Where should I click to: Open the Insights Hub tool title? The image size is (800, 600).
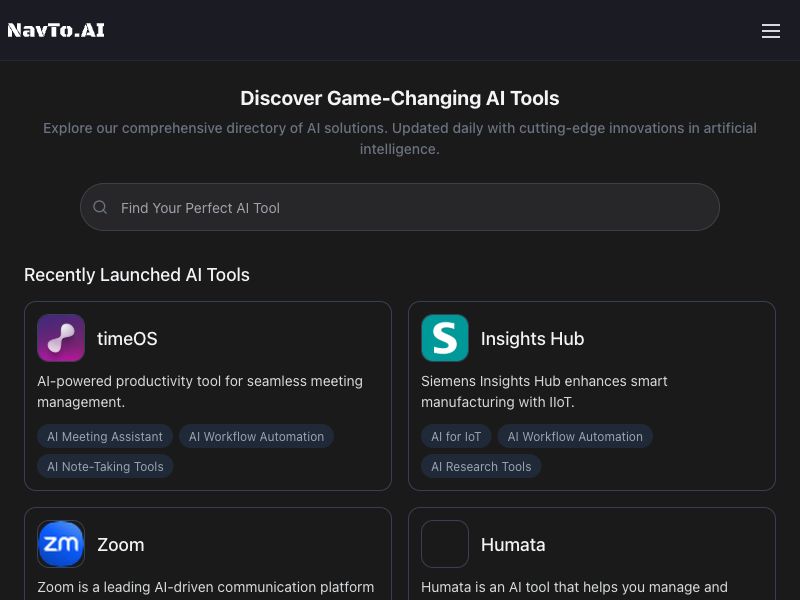pos(532,339)
